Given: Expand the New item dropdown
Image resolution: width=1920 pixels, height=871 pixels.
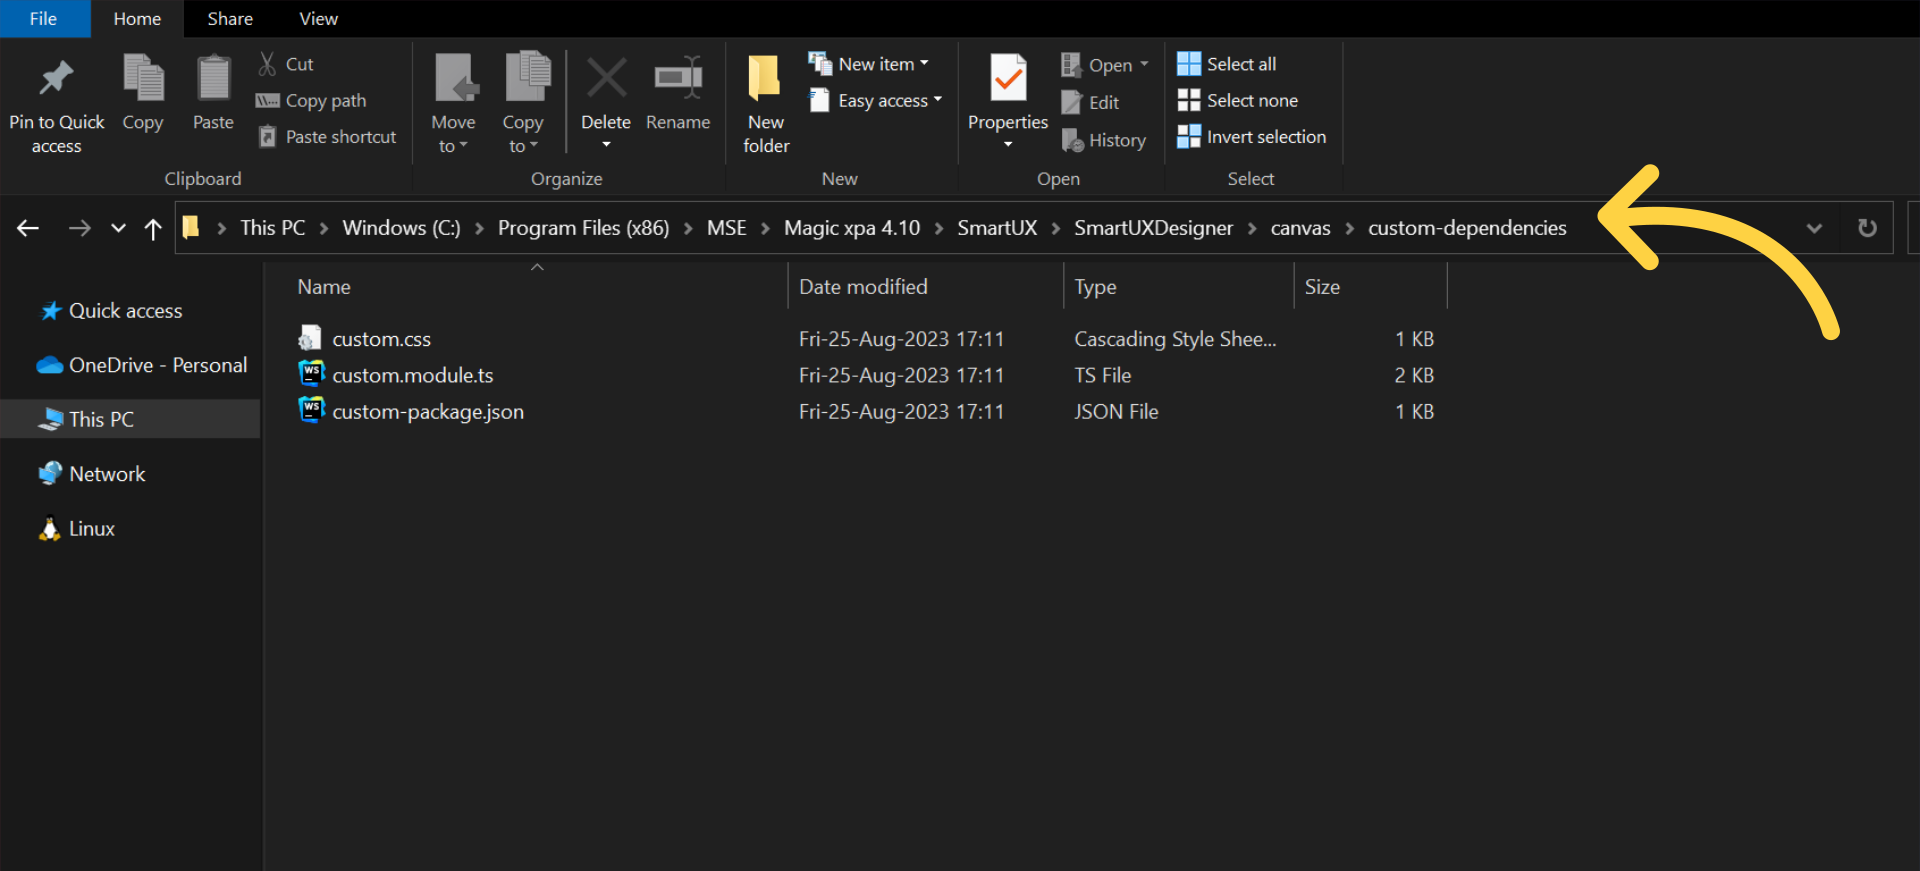Looking at the screenshot, I should 924,64.
